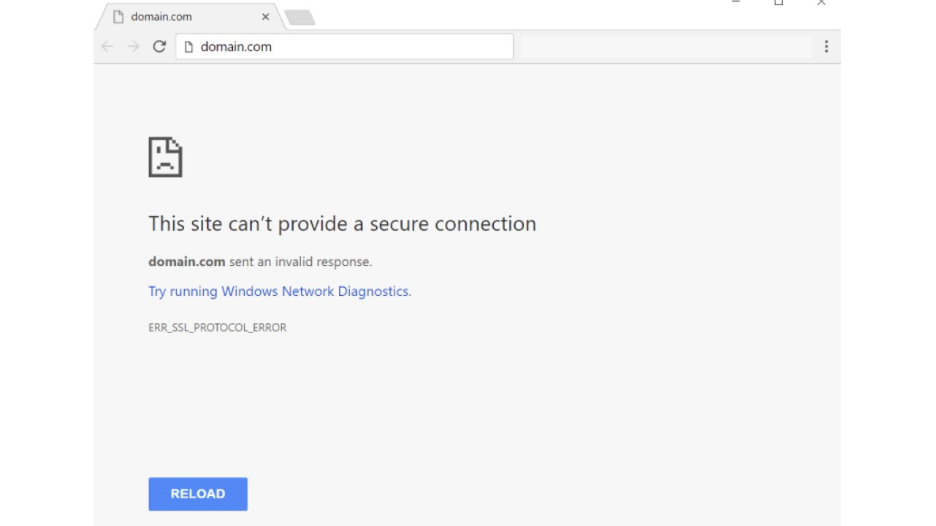Viewport: 936px width, 526px height.
Task: Open a new tab beside domain.com
Action: coord(299,17)
